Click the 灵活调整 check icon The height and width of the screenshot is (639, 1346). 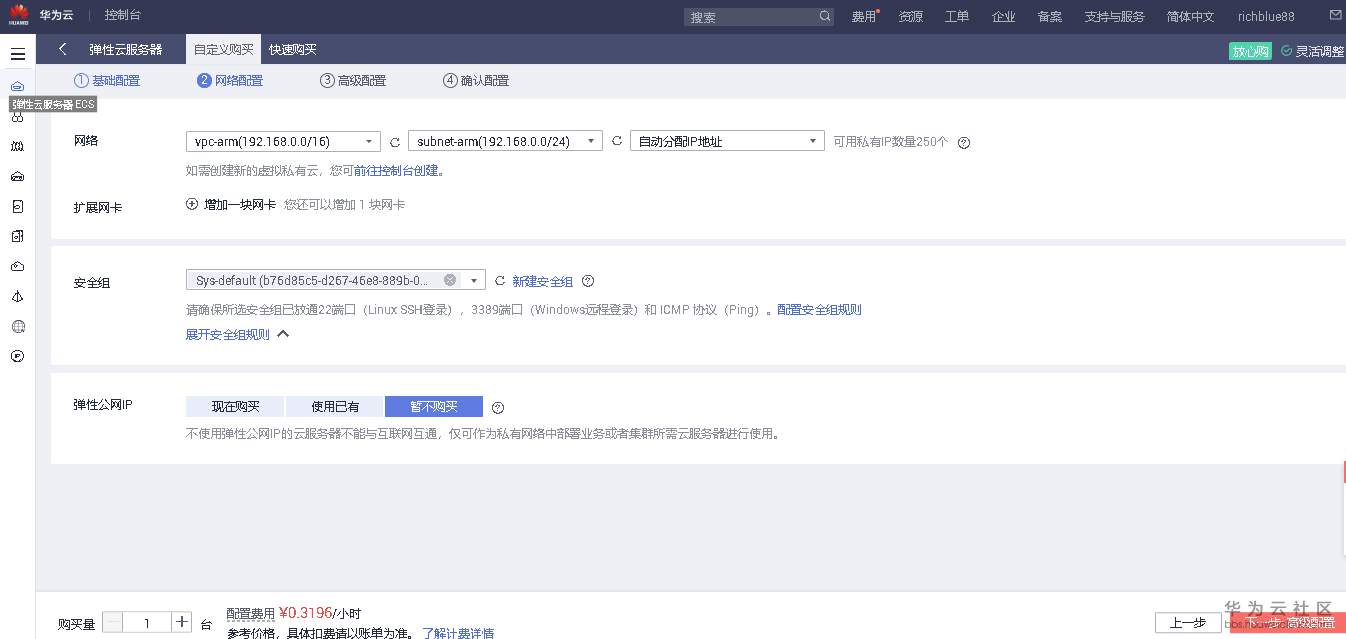[x=1286, y=50]
